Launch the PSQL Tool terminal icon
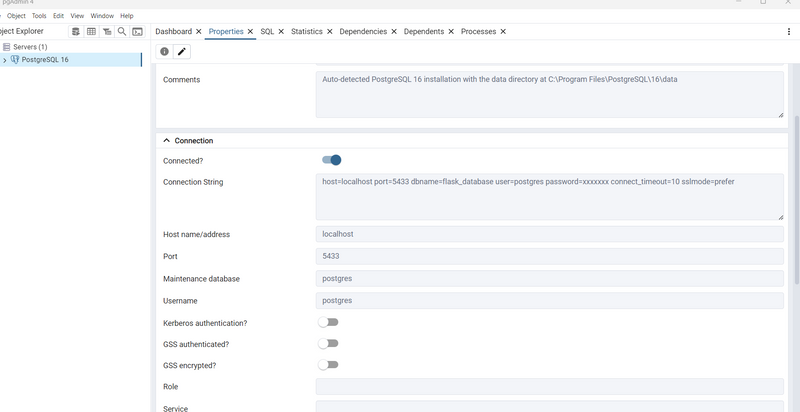Viewport: 800px width, 412px height. 138,32
